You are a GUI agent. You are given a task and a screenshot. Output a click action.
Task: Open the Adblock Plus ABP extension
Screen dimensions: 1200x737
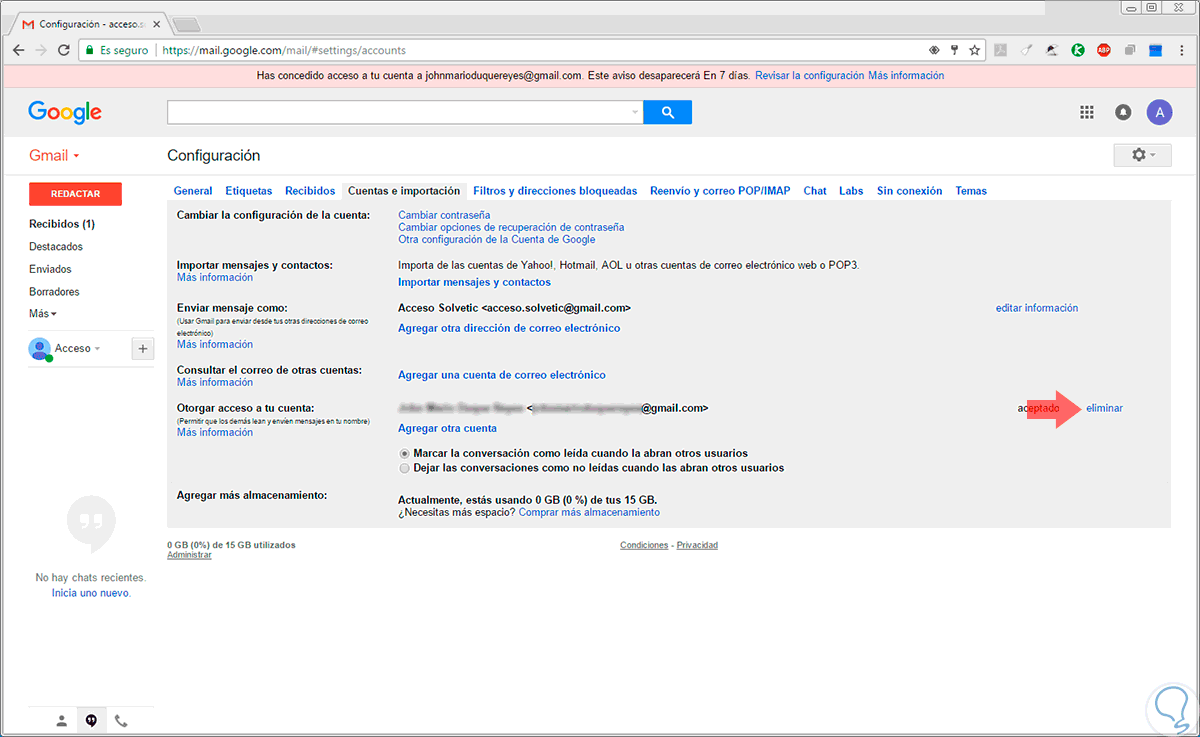1104,50
